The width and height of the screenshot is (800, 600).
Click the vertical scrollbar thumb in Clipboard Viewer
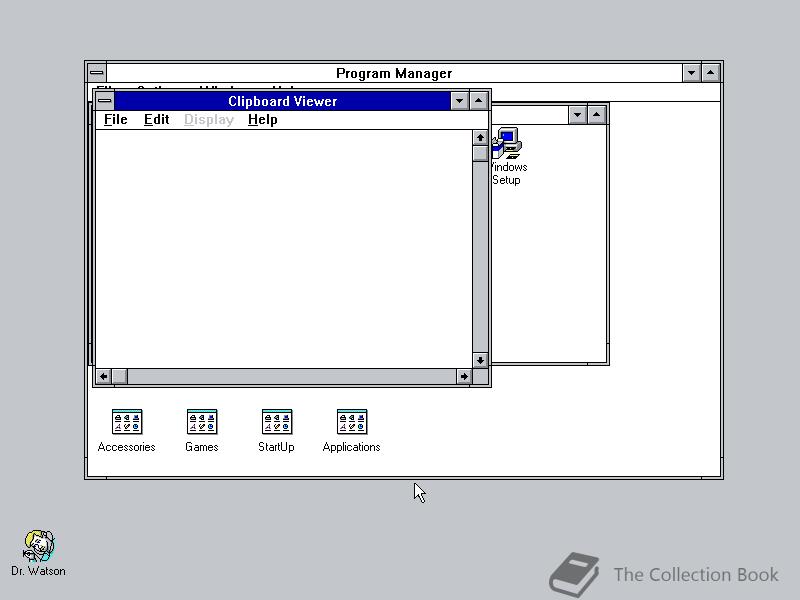click(x=480, y=154)
